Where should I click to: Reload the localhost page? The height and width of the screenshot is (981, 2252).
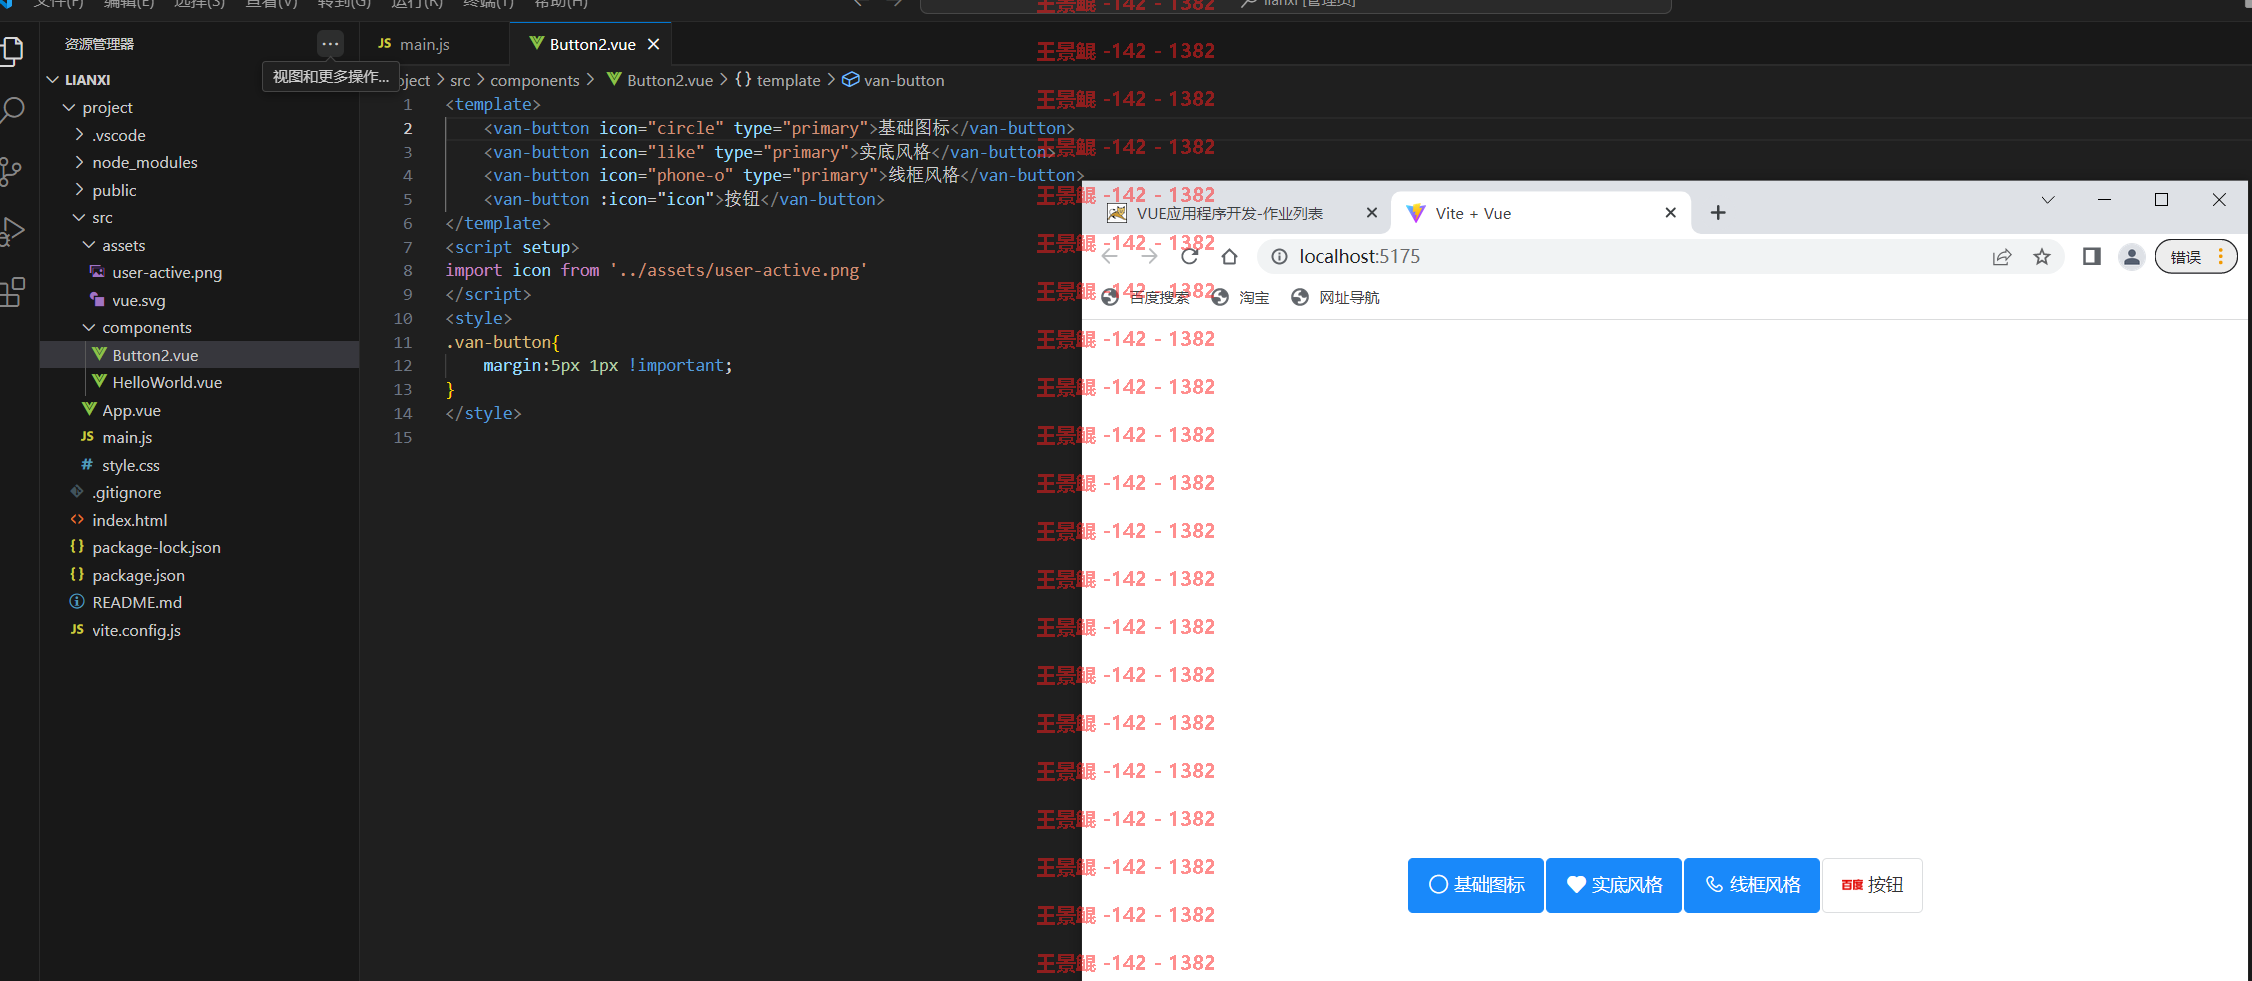1190,257
